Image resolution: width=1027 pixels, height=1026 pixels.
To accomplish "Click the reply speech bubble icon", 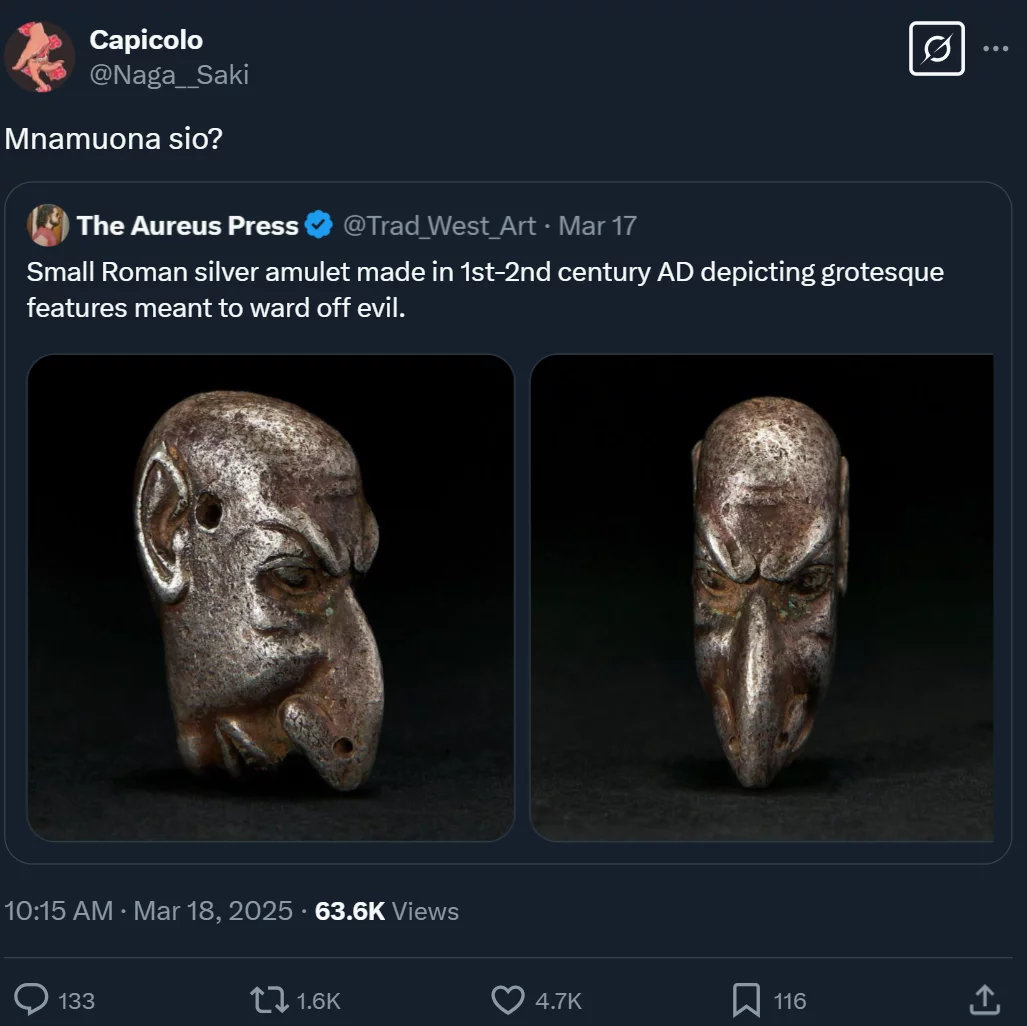I will pyautogui.click(x=33, y=1000).
